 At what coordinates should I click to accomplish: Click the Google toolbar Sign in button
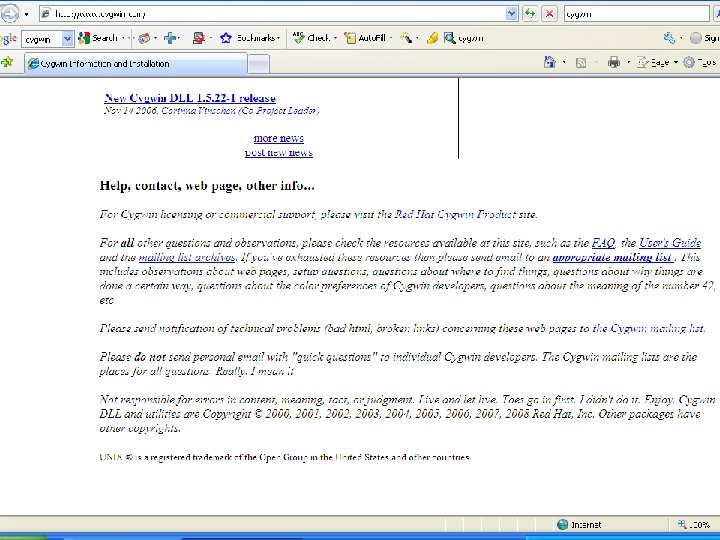point(704,38)
